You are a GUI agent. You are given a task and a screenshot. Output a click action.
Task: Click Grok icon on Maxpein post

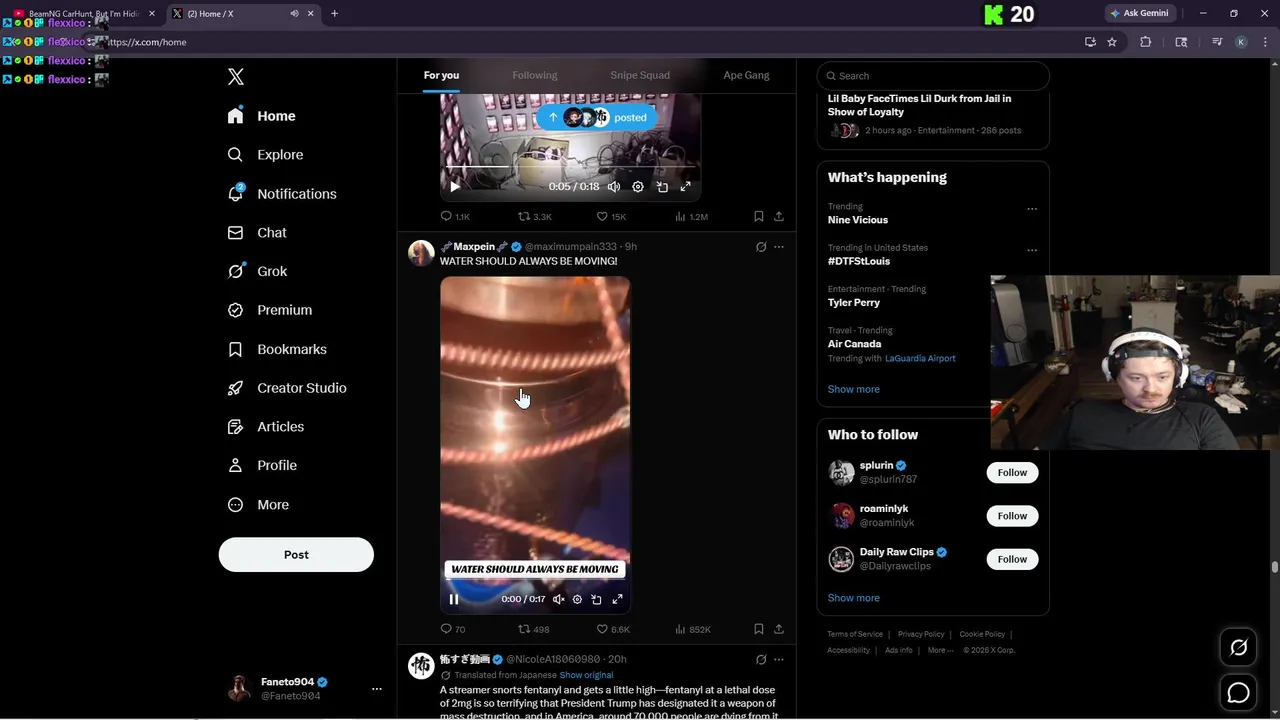click(x=761, y=247)
